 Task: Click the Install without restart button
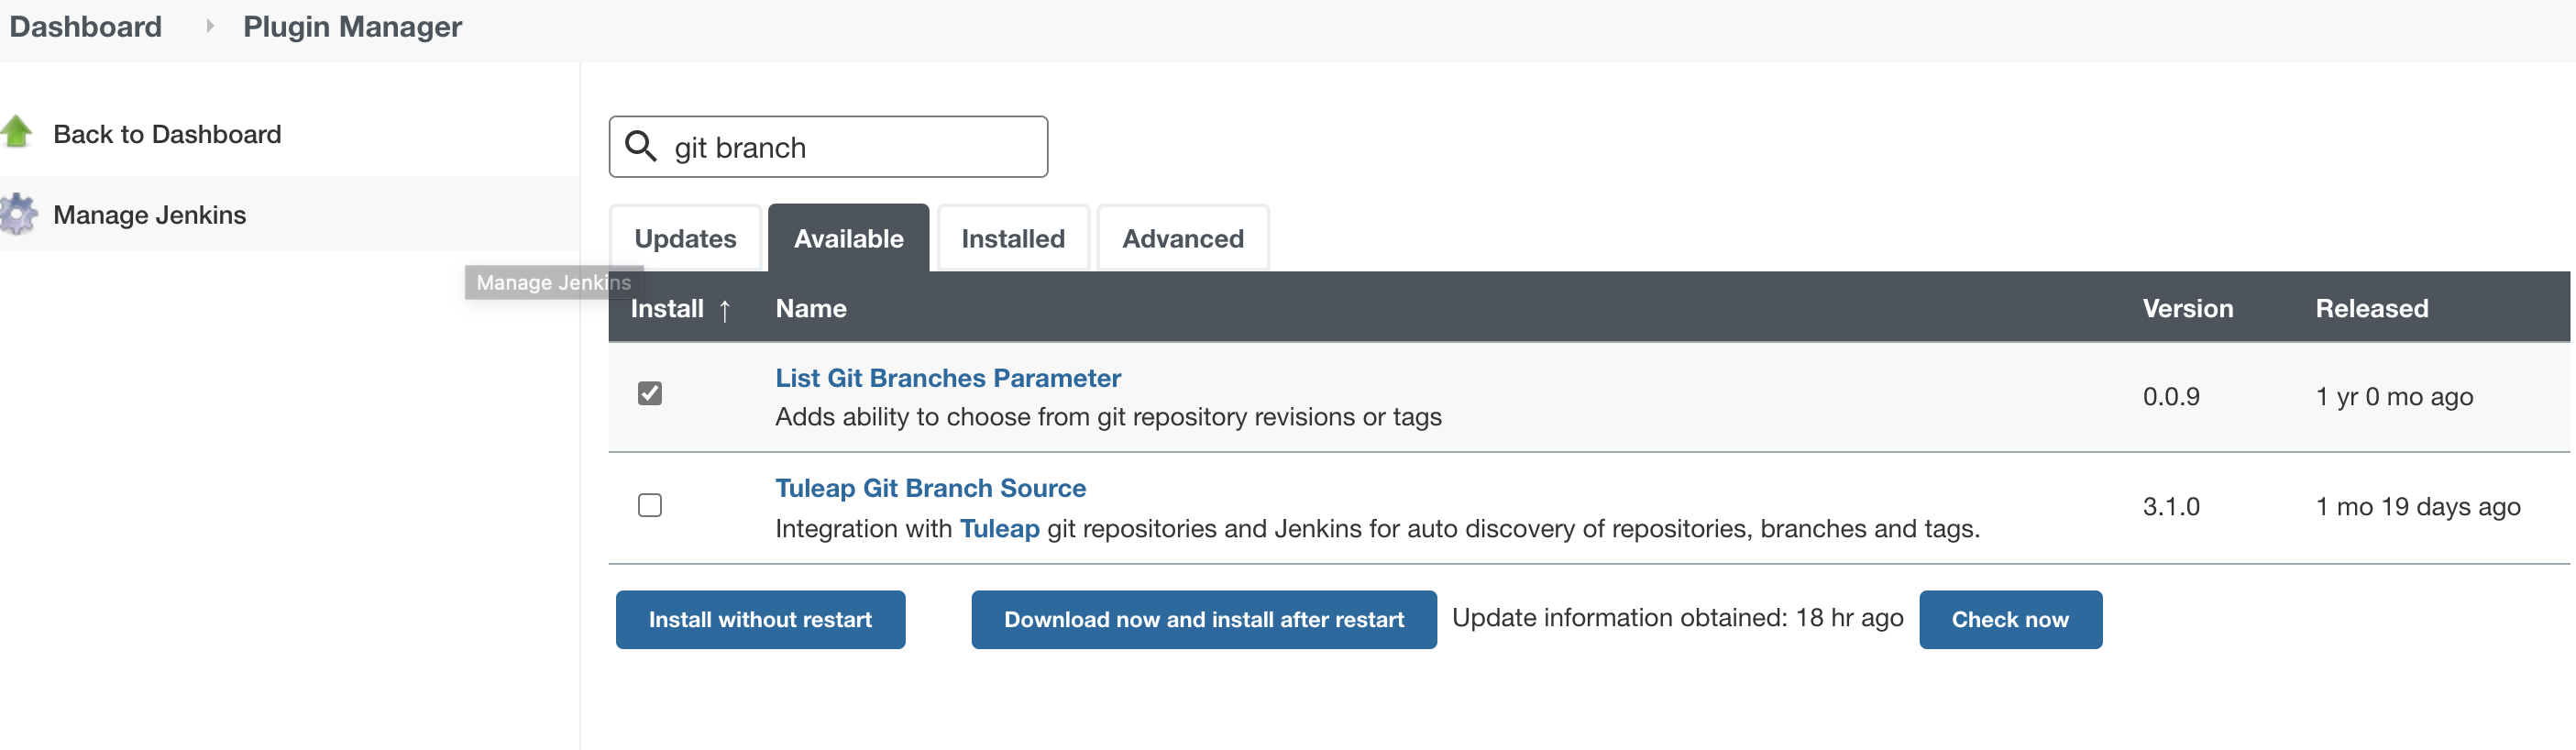point(760,619)
